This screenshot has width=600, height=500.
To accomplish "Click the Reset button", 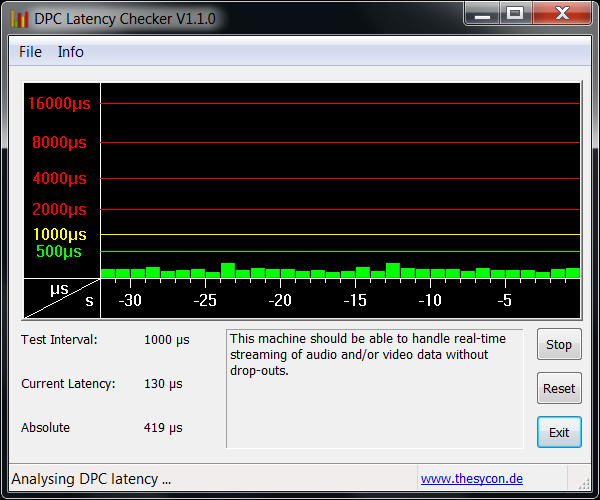I will click(x=559, y=388).
